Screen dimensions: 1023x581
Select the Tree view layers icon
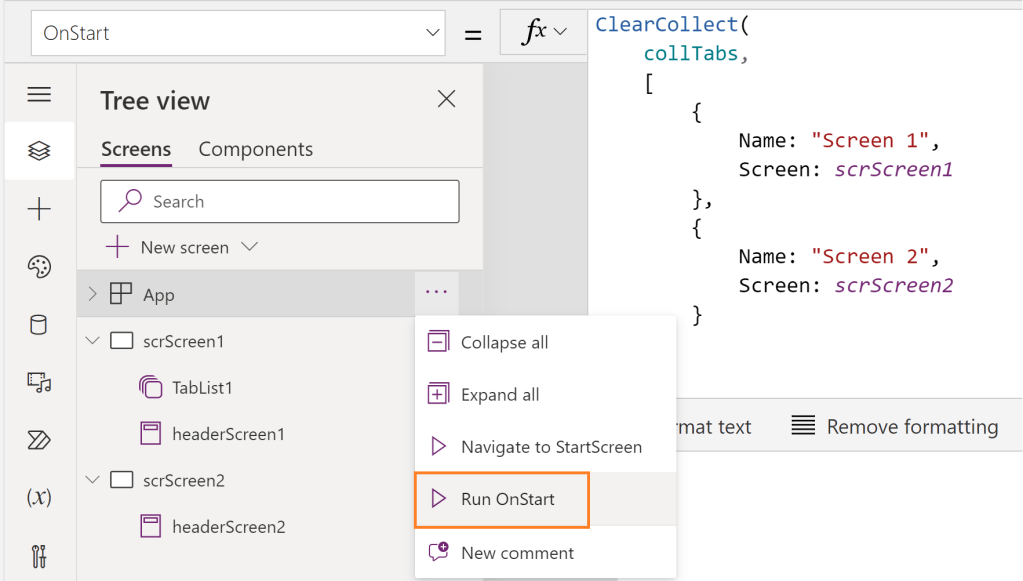[39, 151]
